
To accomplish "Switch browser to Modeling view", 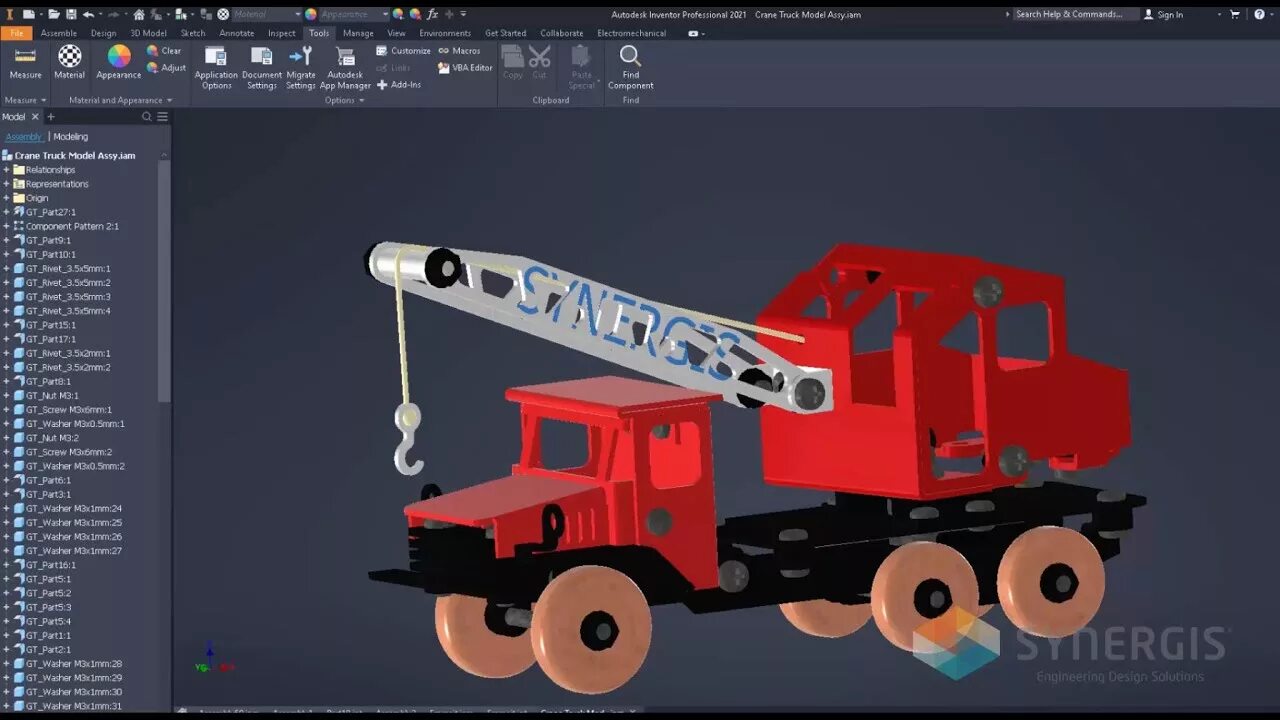I will tap(71, 137).
